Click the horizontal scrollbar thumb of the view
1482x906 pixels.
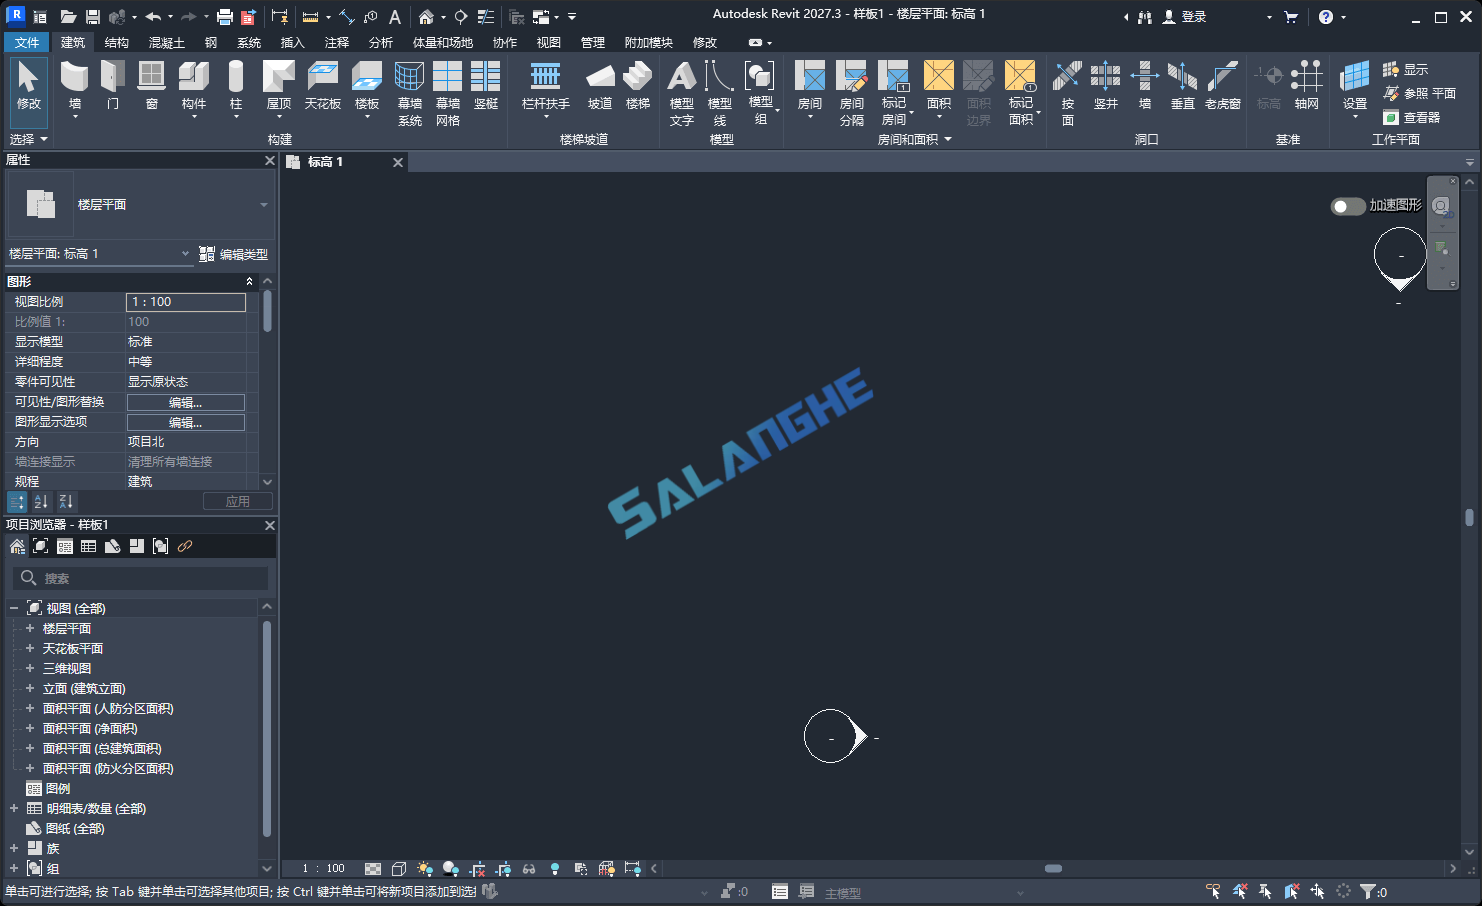pos(1053,868)
